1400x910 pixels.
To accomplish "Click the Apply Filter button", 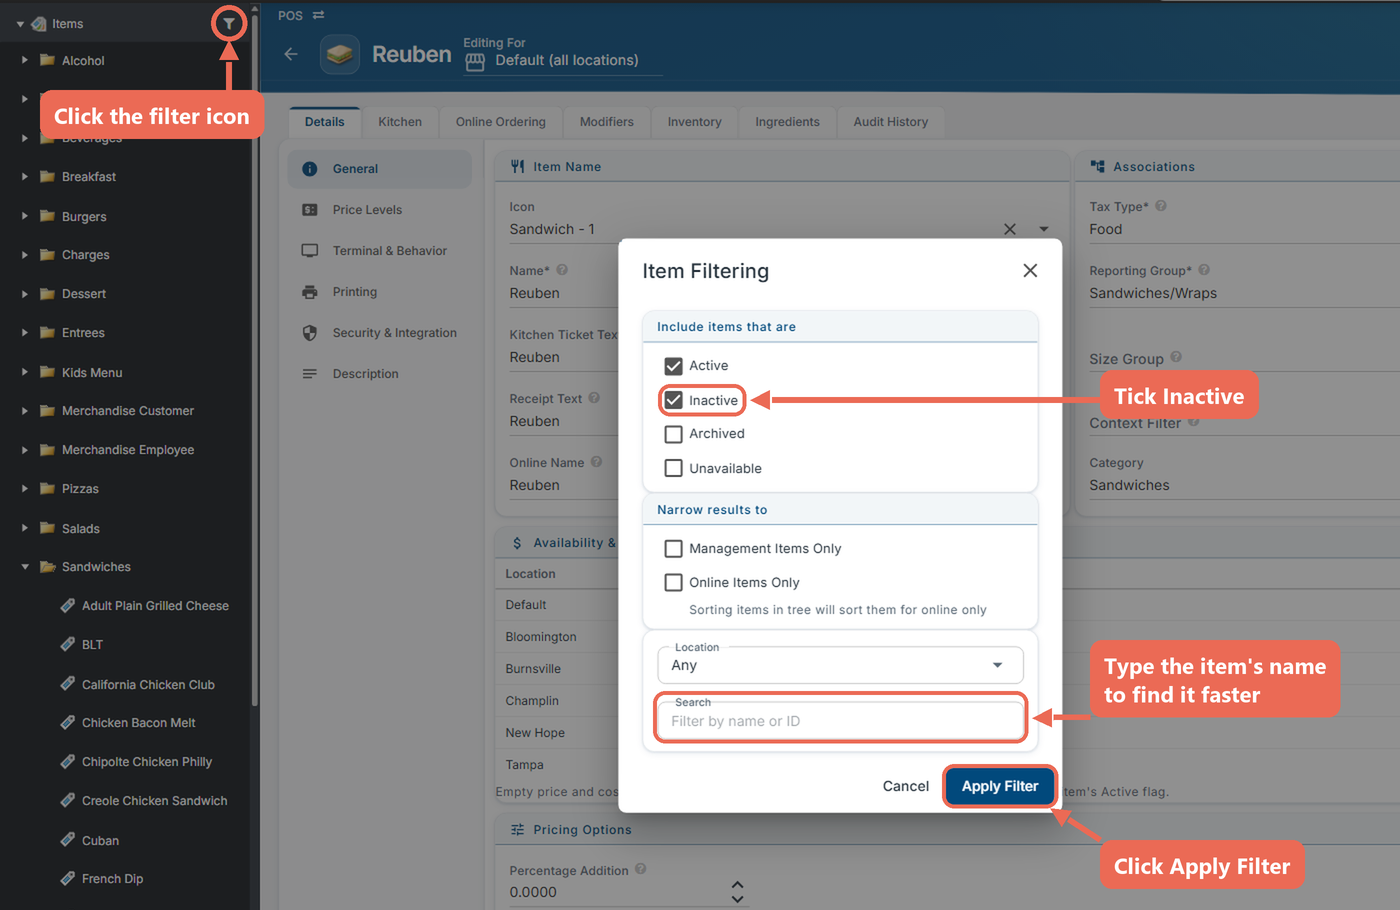I will click(x=1000, y=787).
